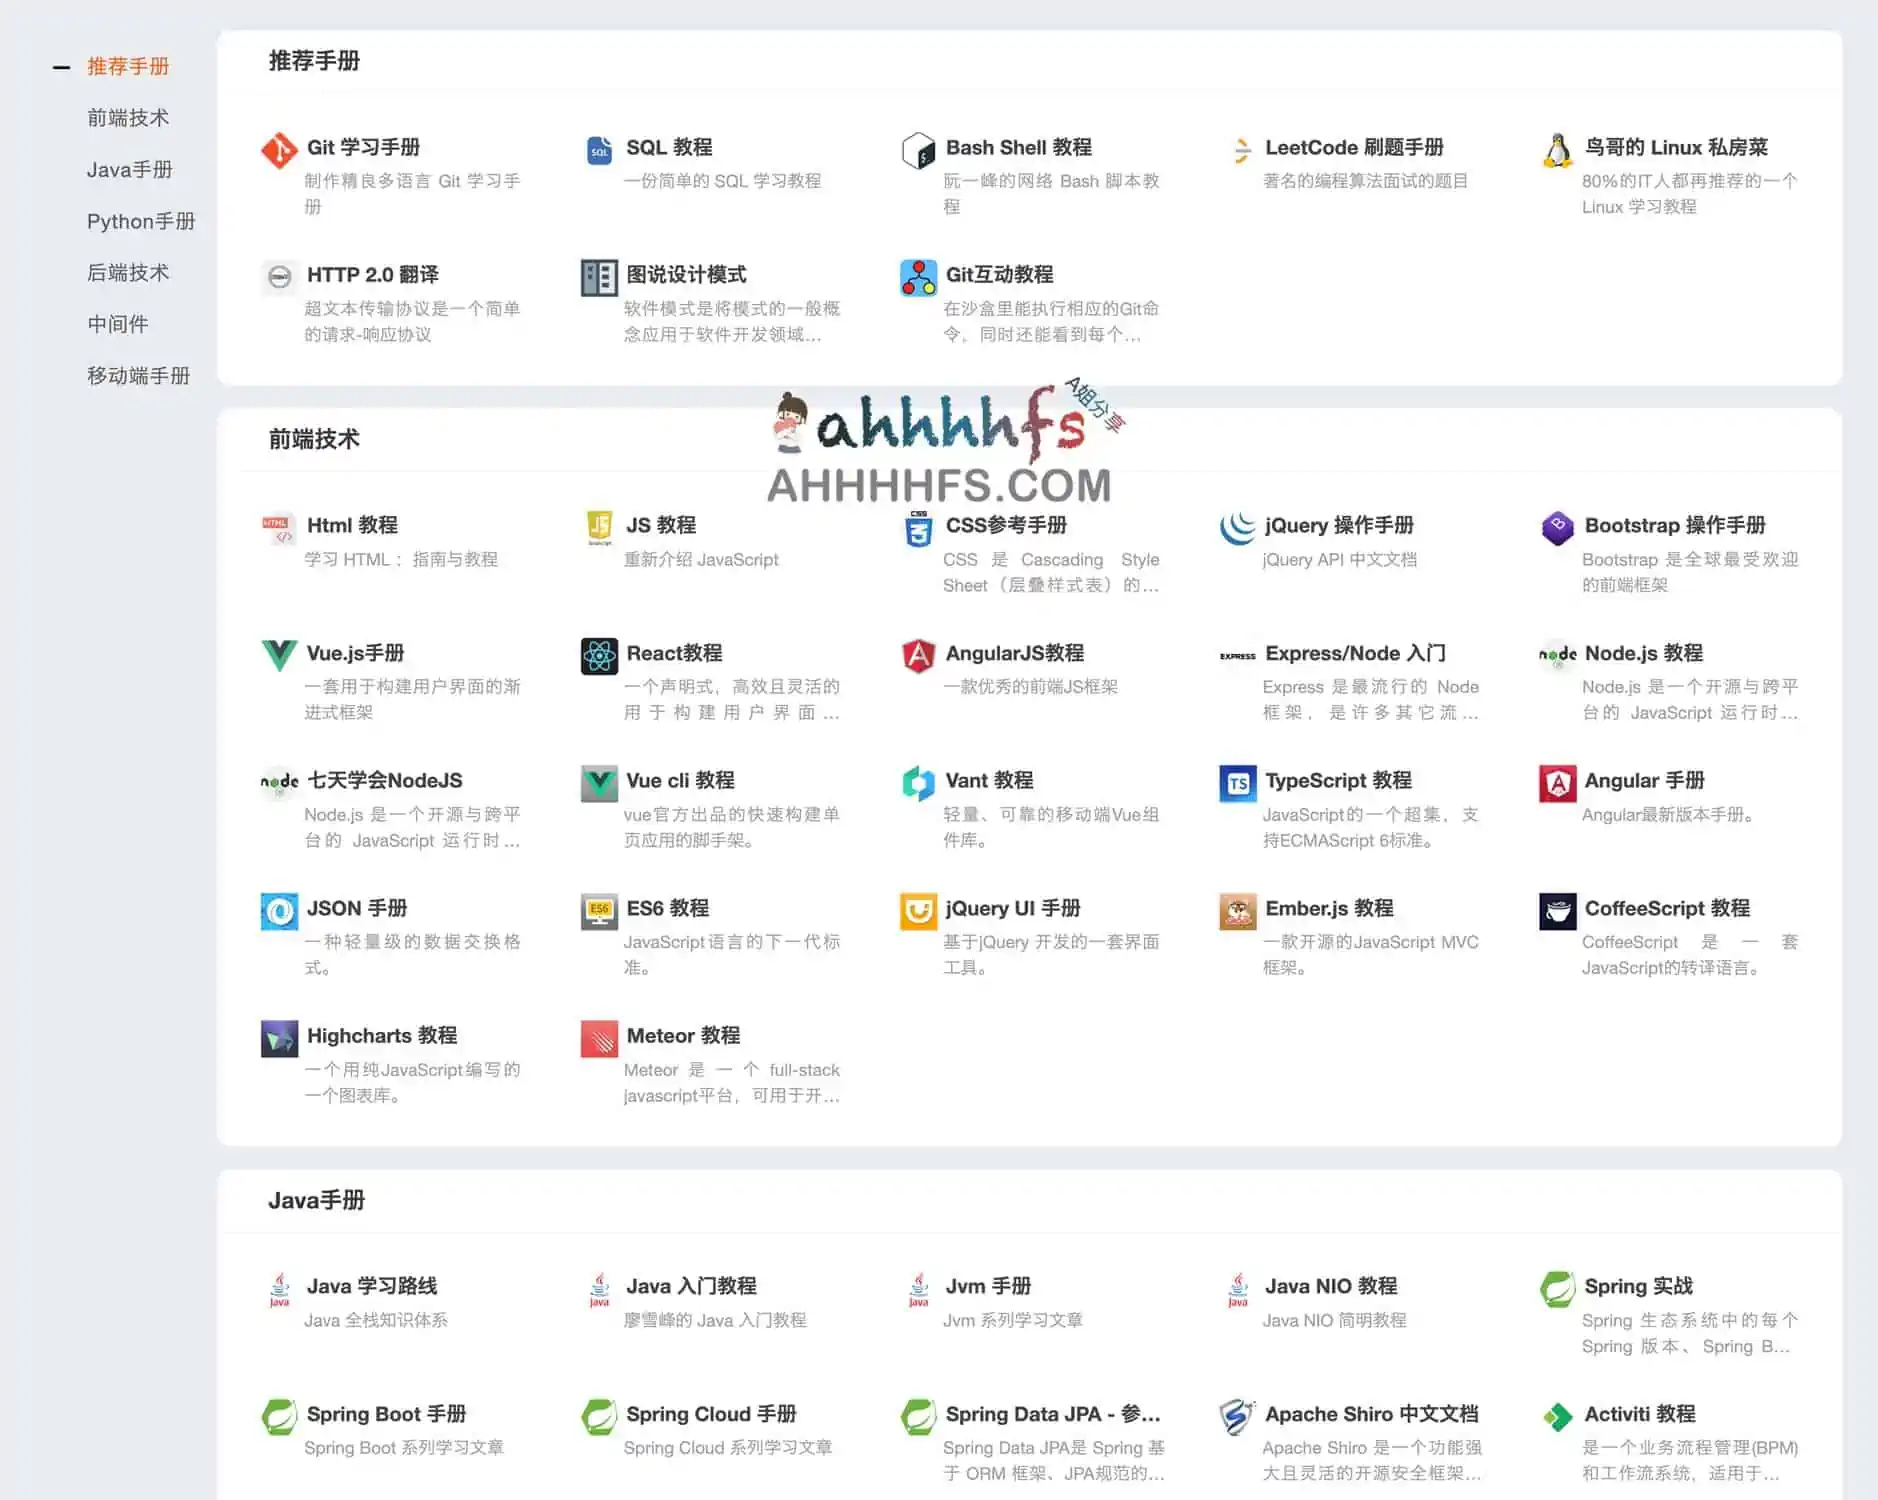Screen dimensions: 1878x1500
Task: Open the jQuery 操作手册 title link
Action: [1338, 526]
